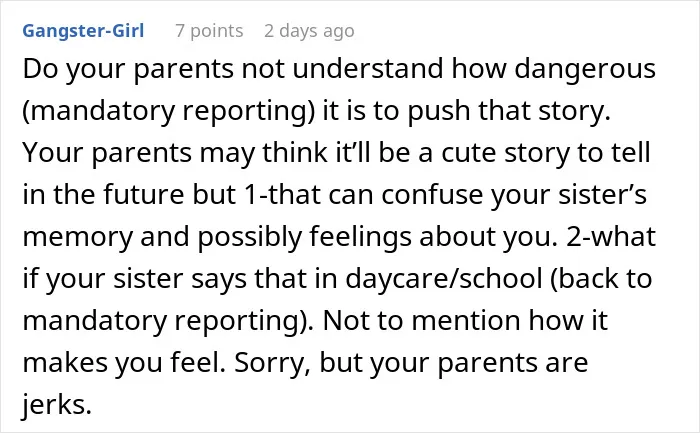Click the phrase cute story in the comment
Screen dimensions: 700x433
[x=505, y=153]
